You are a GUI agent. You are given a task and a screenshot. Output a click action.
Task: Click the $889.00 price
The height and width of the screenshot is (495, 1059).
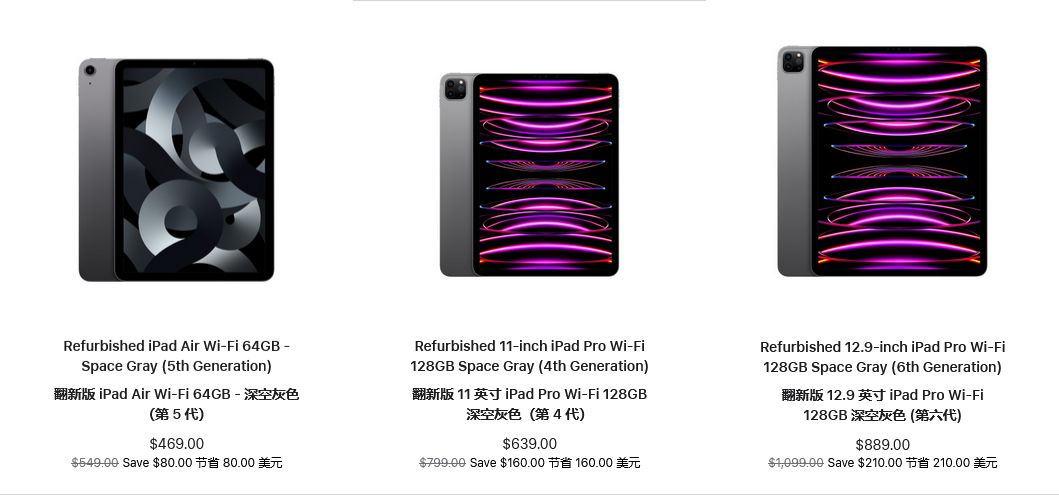tap(882, 445)
